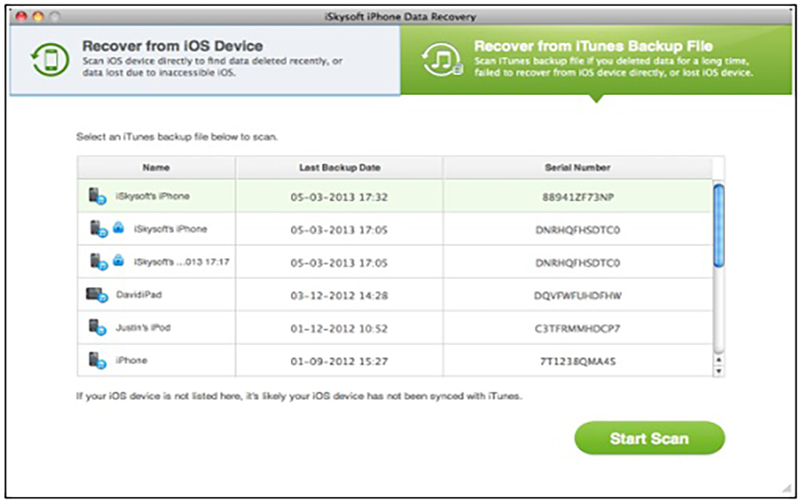
Task: Click device icon of the DavidiPad backup
Action: (97, 295)
